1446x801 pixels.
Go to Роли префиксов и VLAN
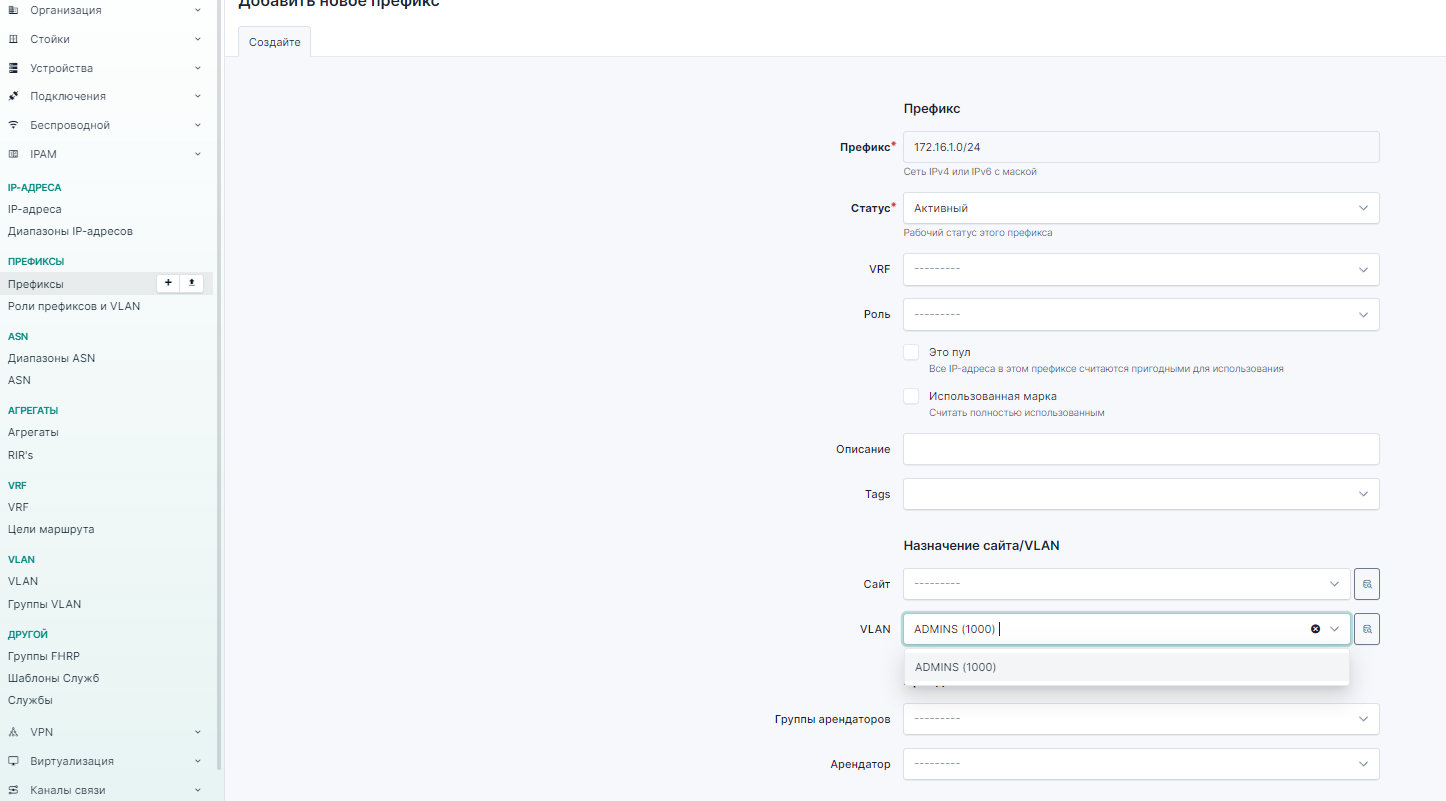[74, 306]
